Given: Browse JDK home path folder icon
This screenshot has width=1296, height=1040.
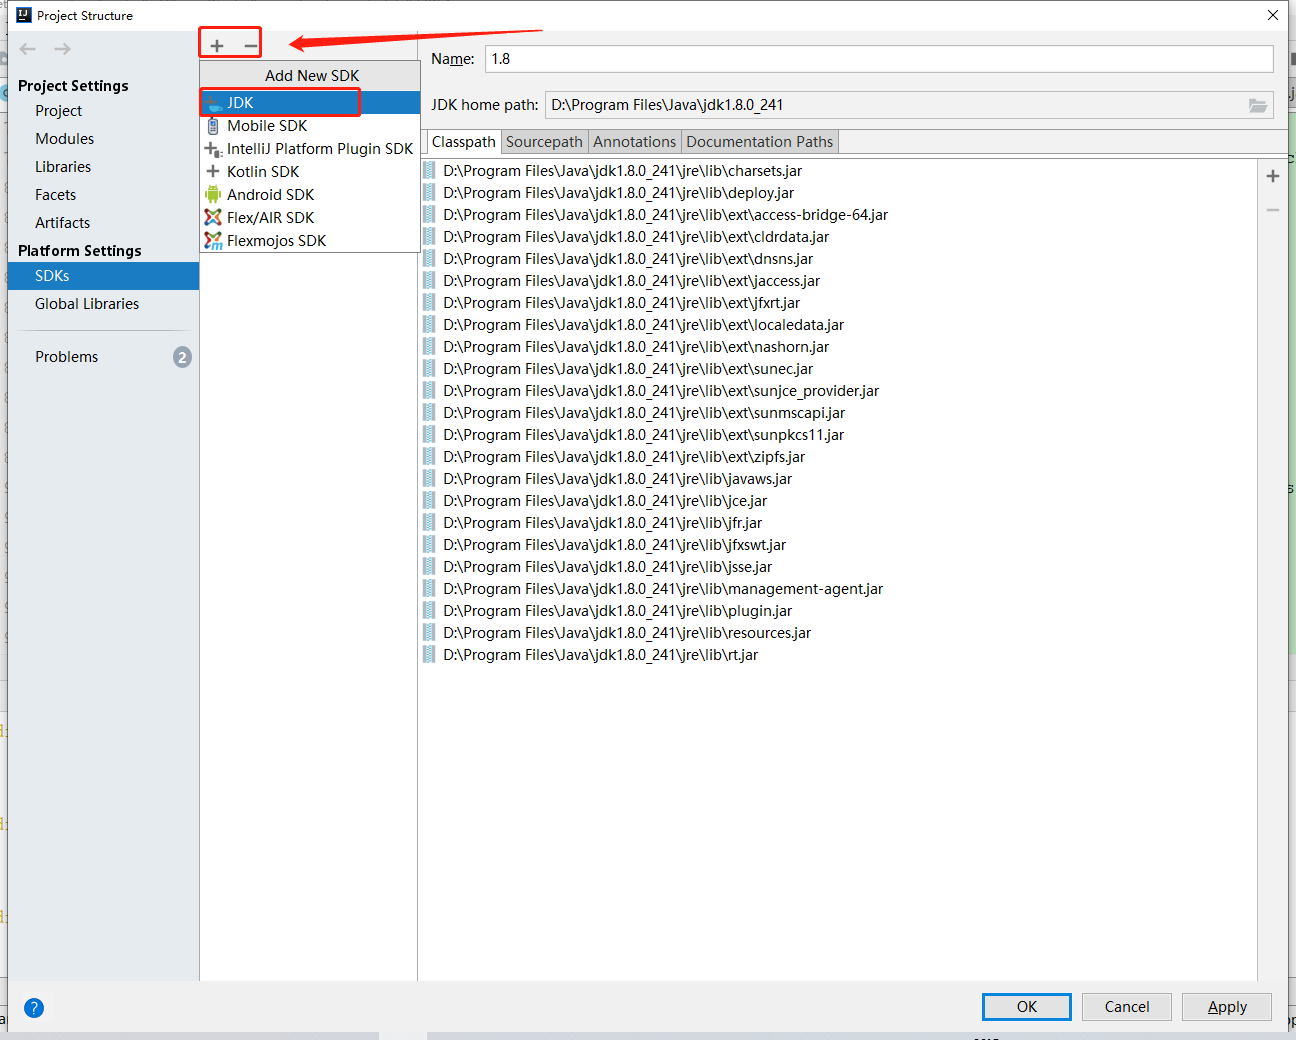Looking at the screenshot, I should point(1258,105).
